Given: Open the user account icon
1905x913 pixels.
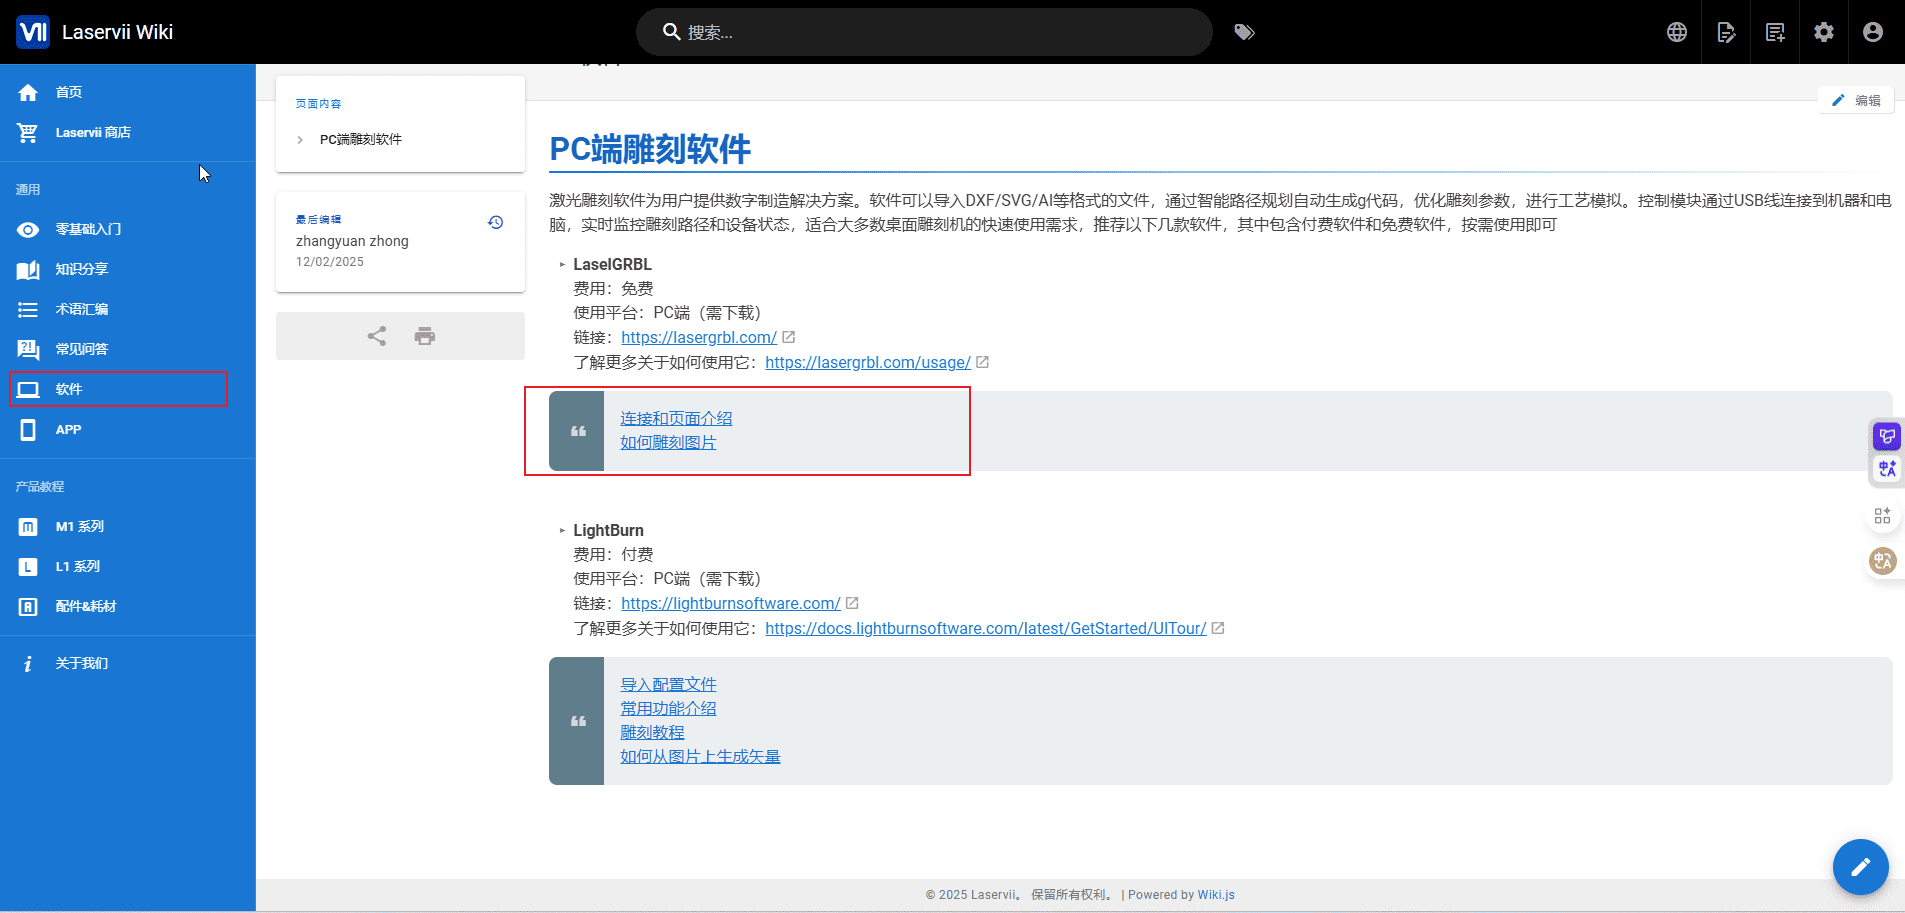Looking at the screenshot, I should [1873, 32].
